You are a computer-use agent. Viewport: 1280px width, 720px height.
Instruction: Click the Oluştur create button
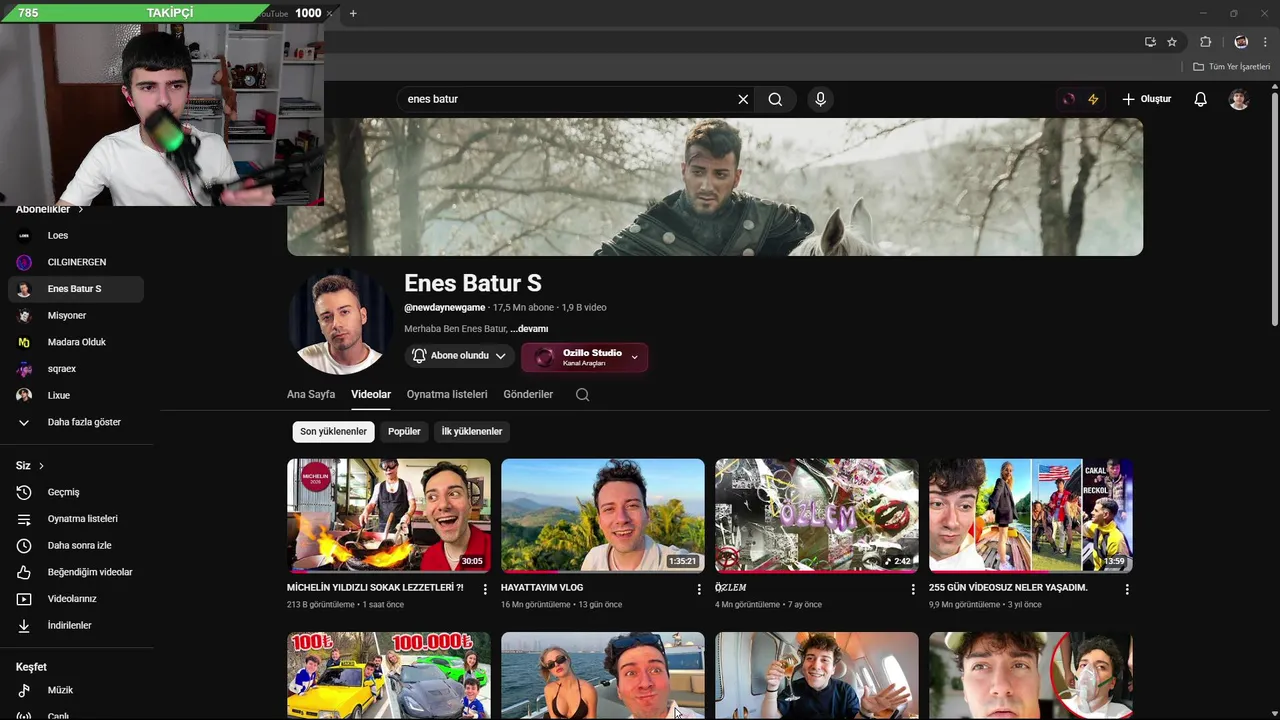[x=1146, y=99]
